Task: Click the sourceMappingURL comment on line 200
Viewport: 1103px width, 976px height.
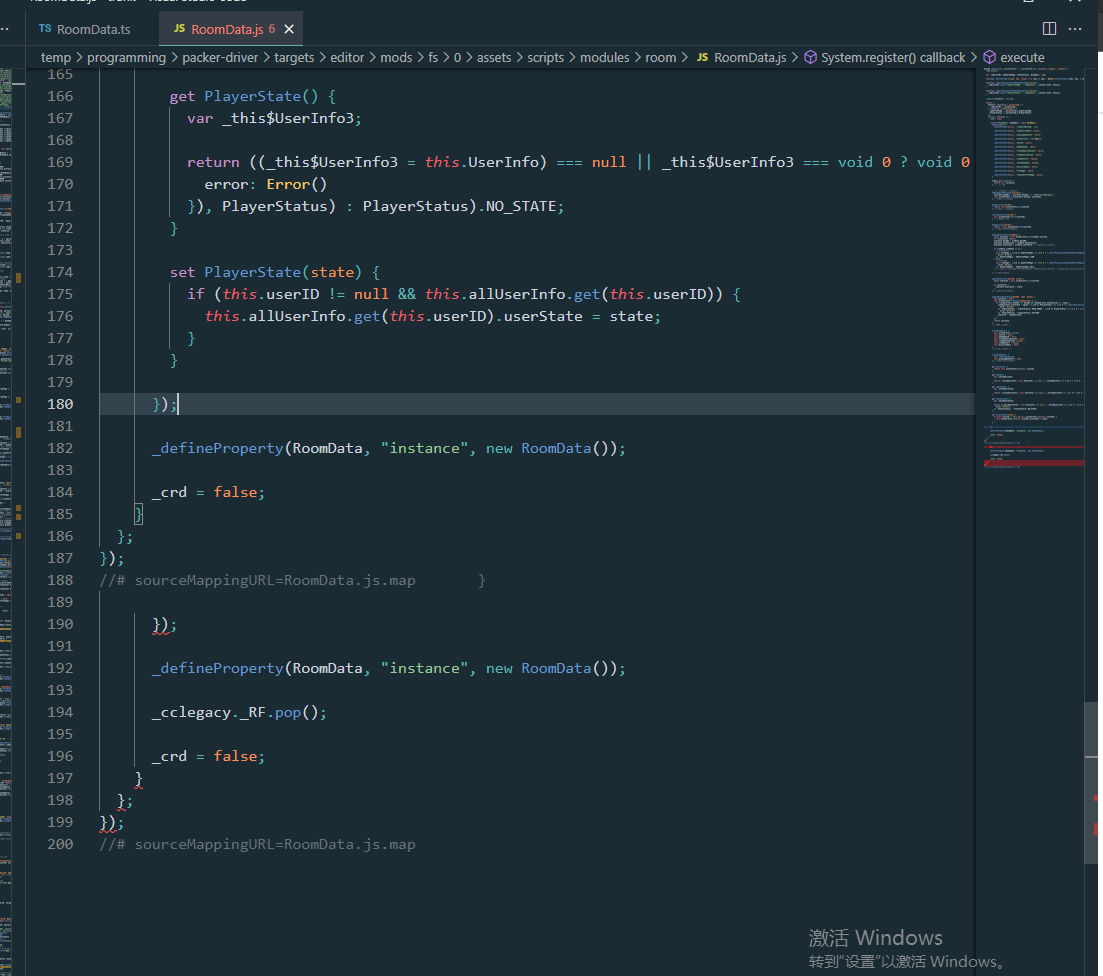Action: click(257, 844)
